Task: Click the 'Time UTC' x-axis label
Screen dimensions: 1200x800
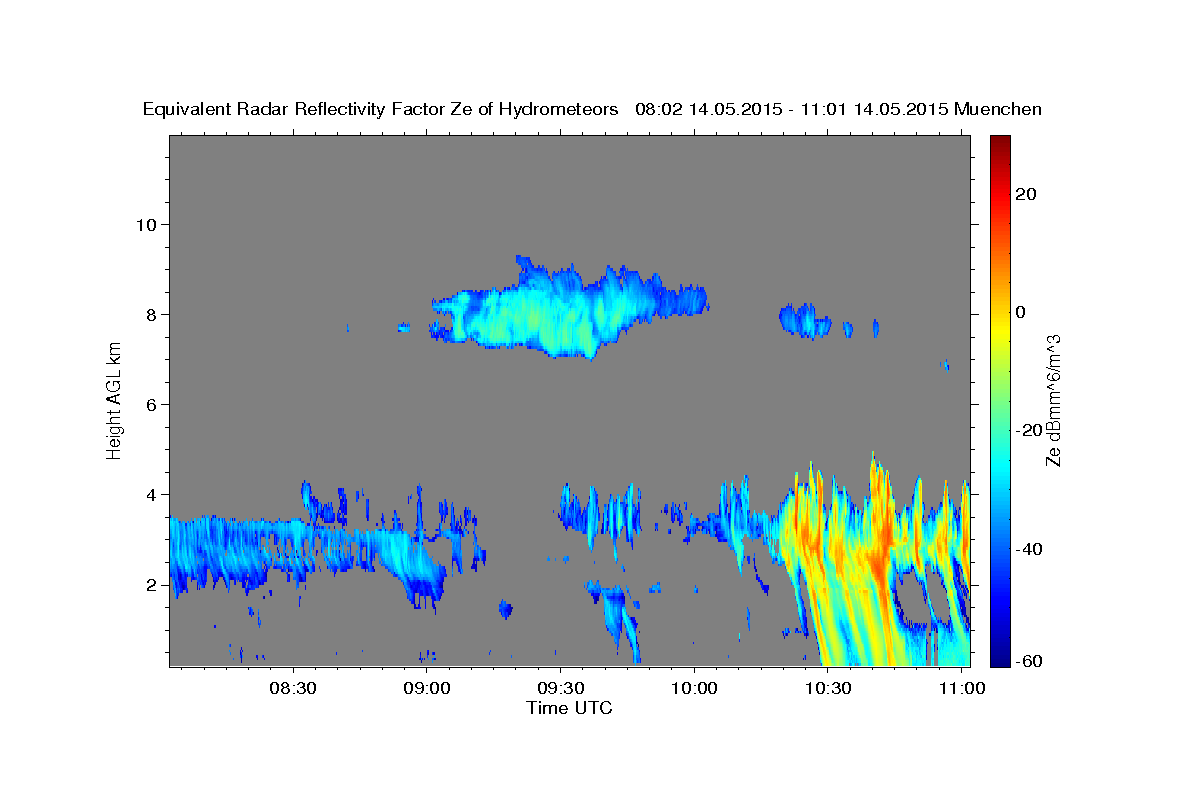Action: click(x=569, y=708)
